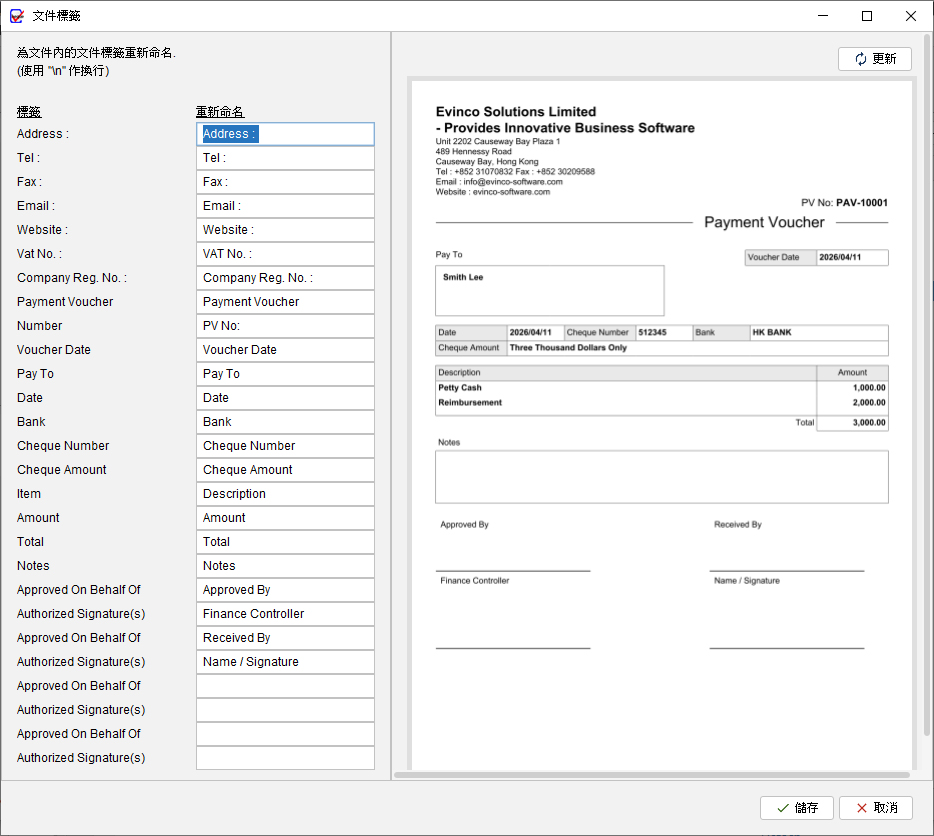
Task: Click cheque number 512345 in the preview
Action: coord(652,332)
